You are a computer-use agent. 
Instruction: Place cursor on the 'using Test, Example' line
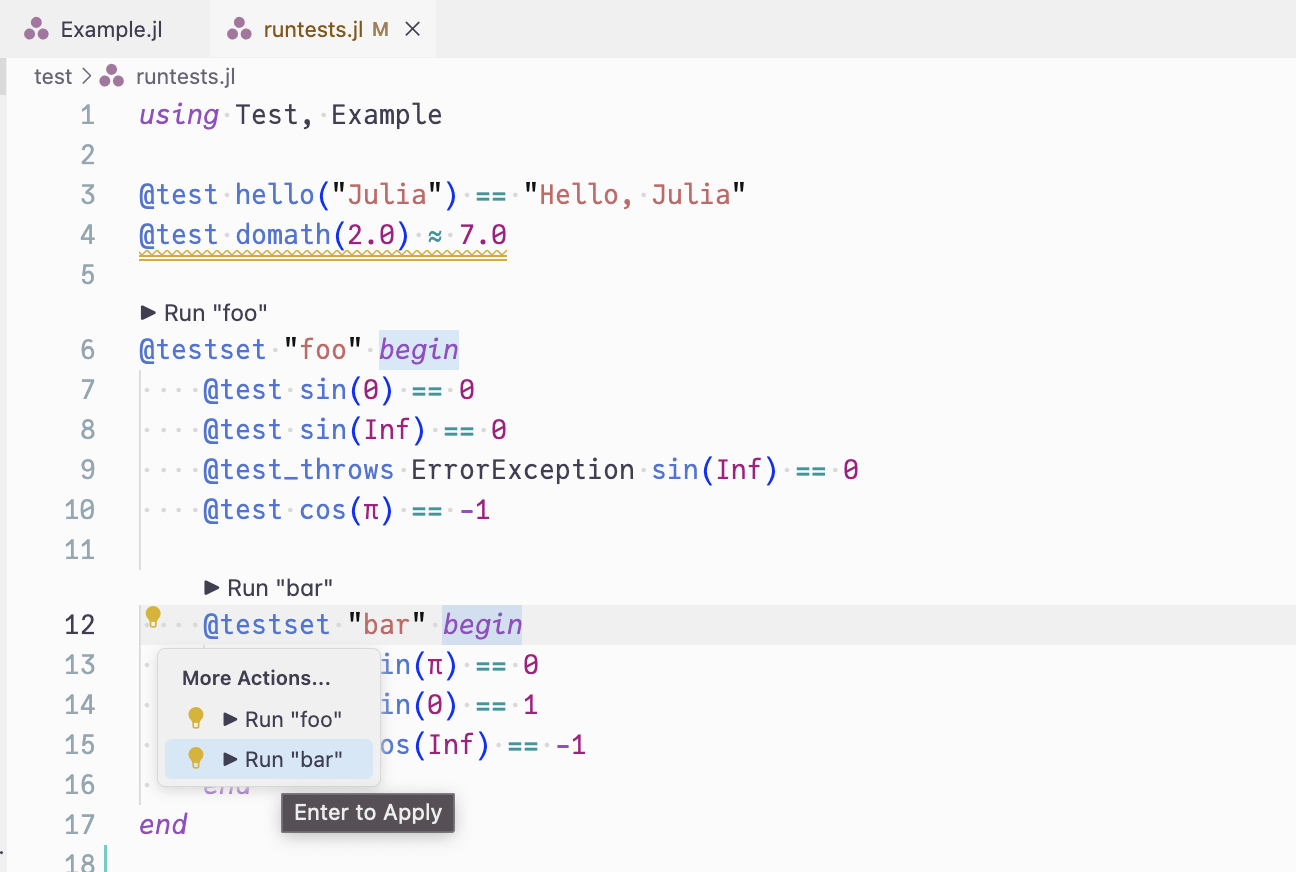coord(290,114)
